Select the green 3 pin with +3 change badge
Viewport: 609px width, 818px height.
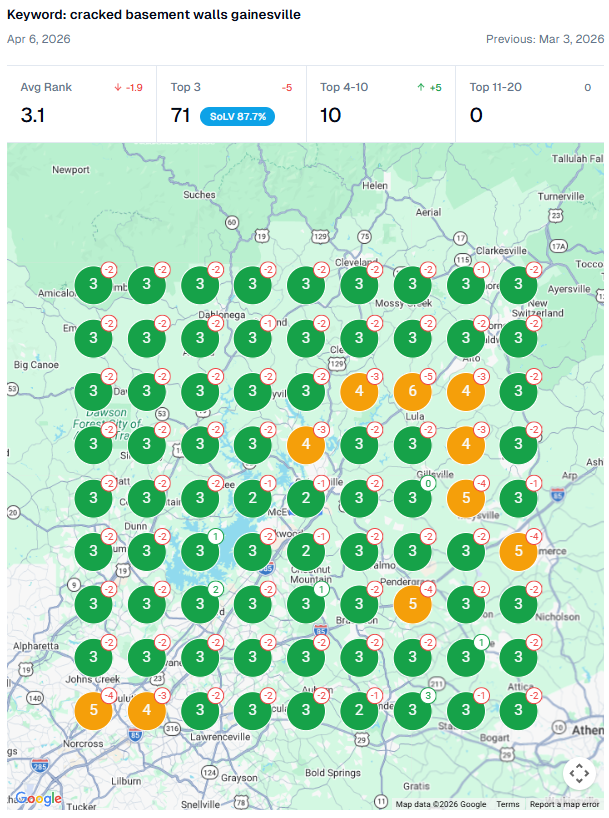point(412,710)
